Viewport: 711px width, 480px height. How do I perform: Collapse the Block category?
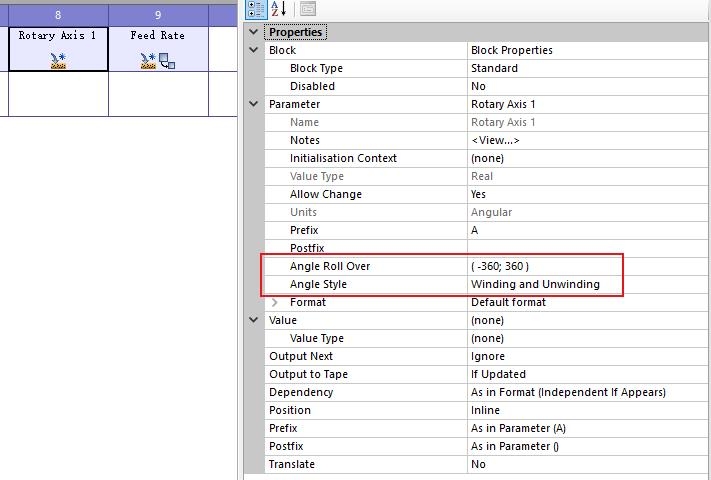[x=255, y=50]
